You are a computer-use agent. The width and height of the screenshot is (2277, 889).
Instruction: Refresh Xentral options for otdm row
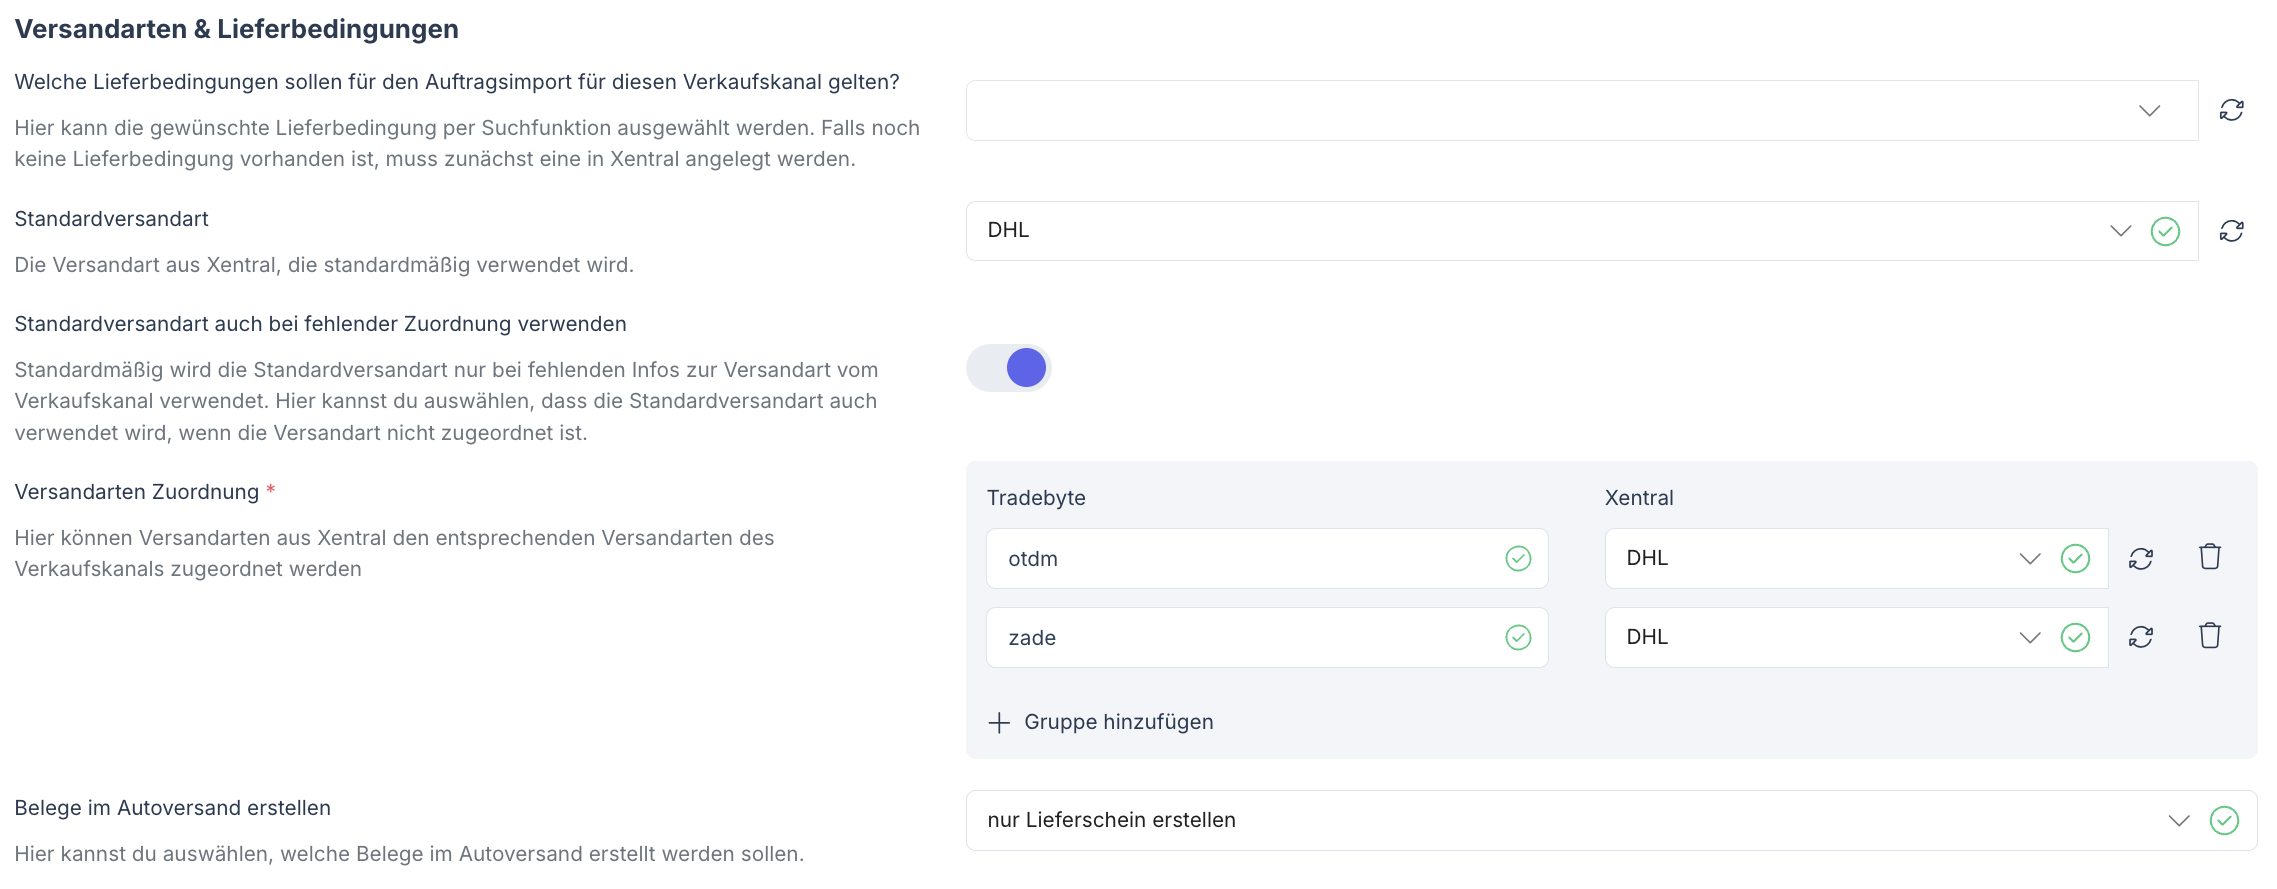2140,558
